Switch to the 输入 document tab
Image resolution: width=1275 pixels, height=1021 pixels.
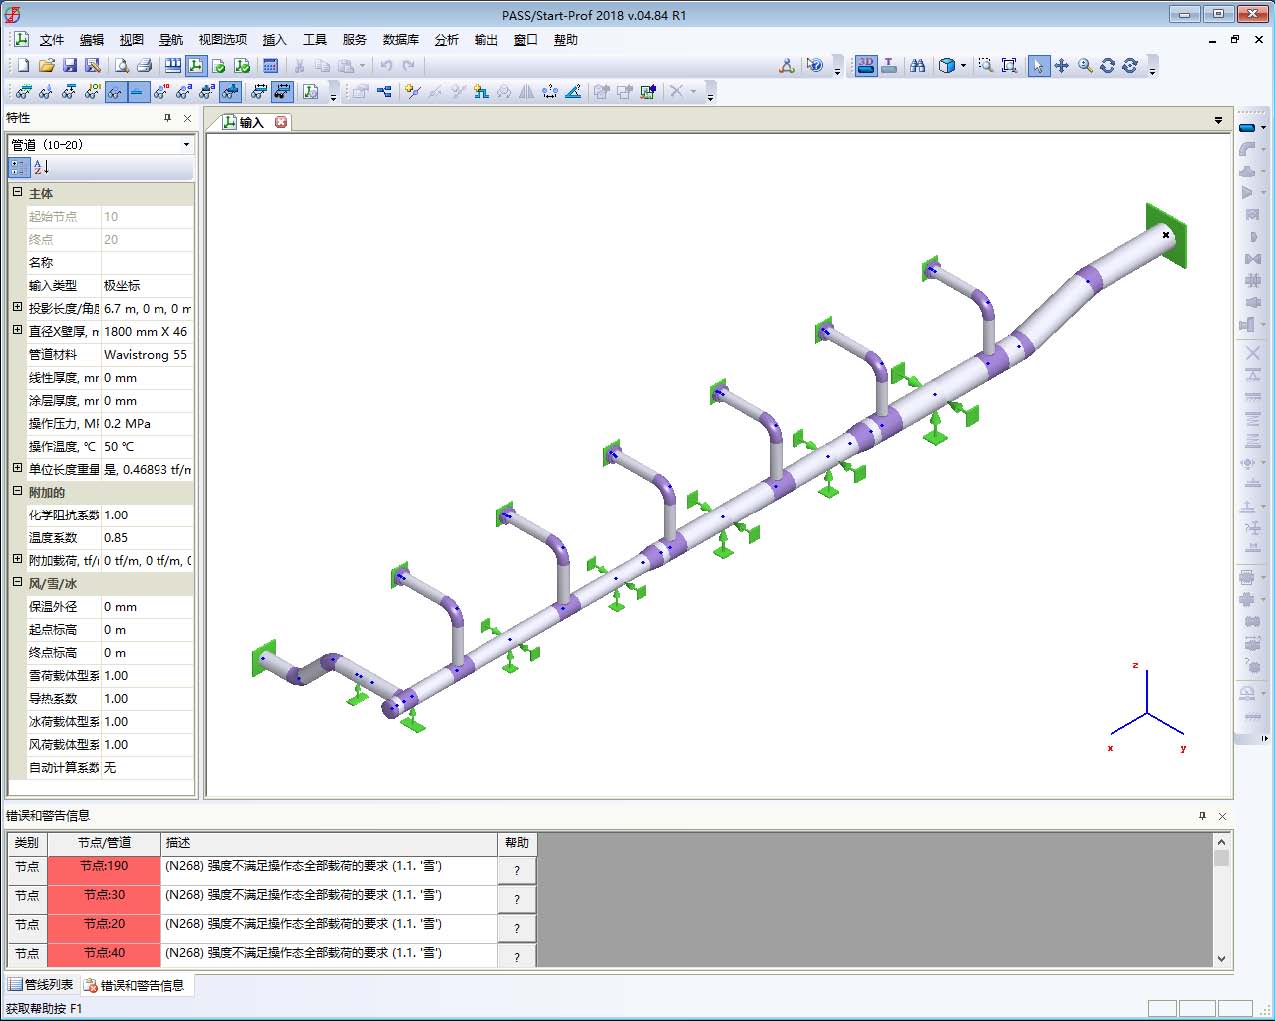pos(252,122)
